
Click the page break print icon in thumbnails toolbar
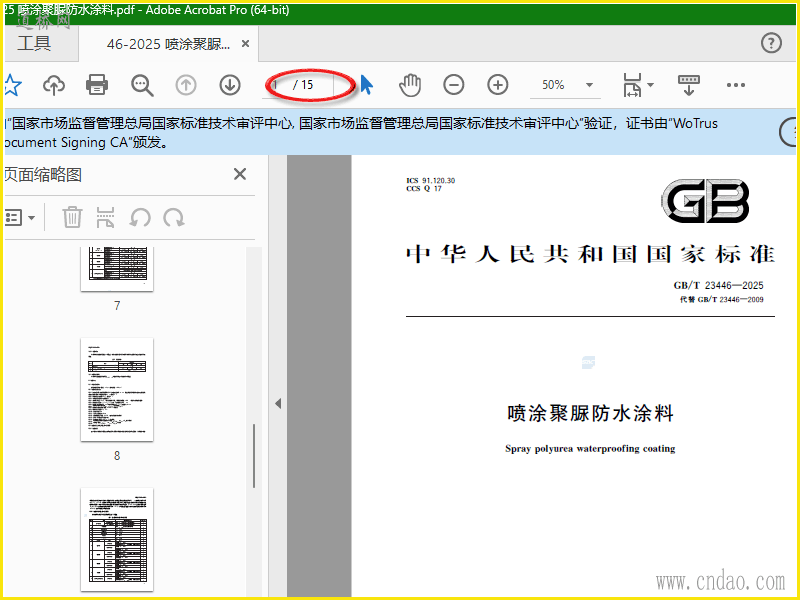pos(105,217)
